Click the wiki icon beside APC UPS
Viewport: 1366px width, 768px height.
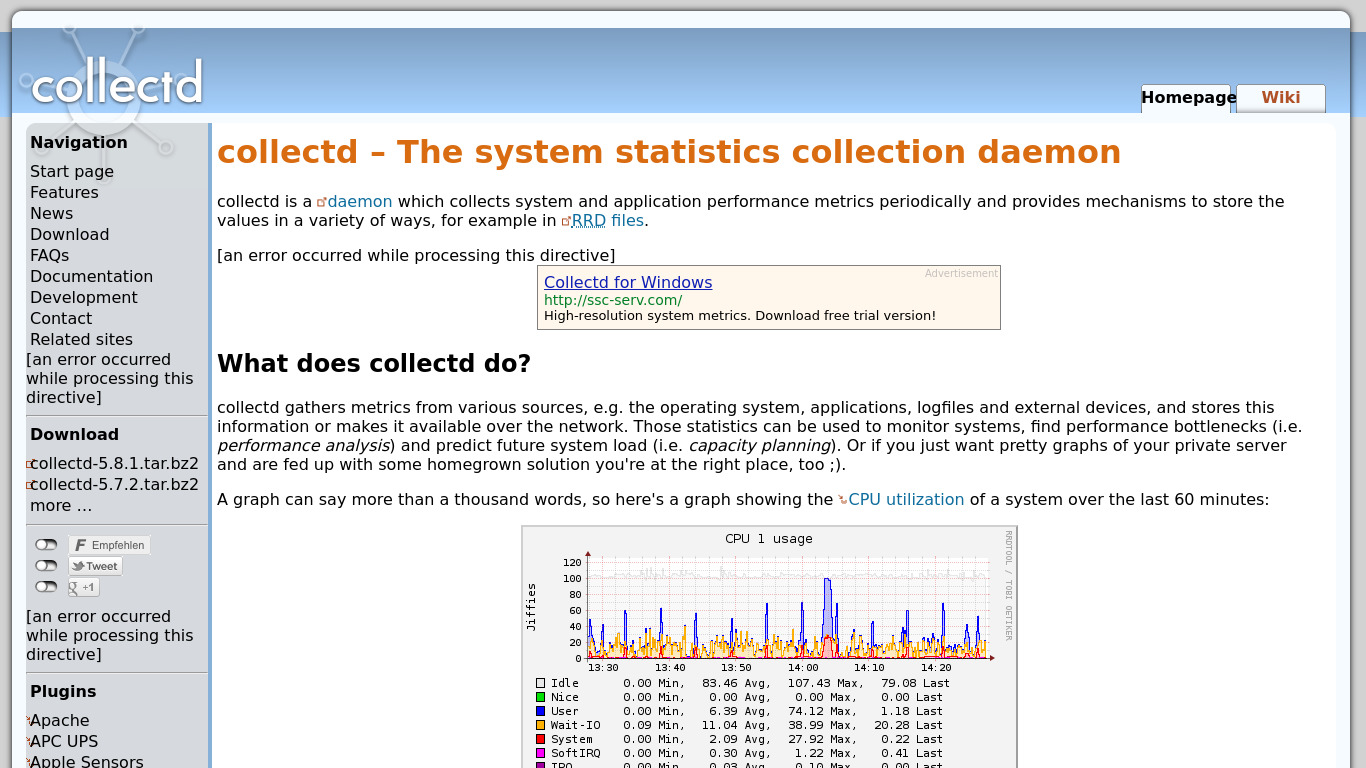point(28,741)
